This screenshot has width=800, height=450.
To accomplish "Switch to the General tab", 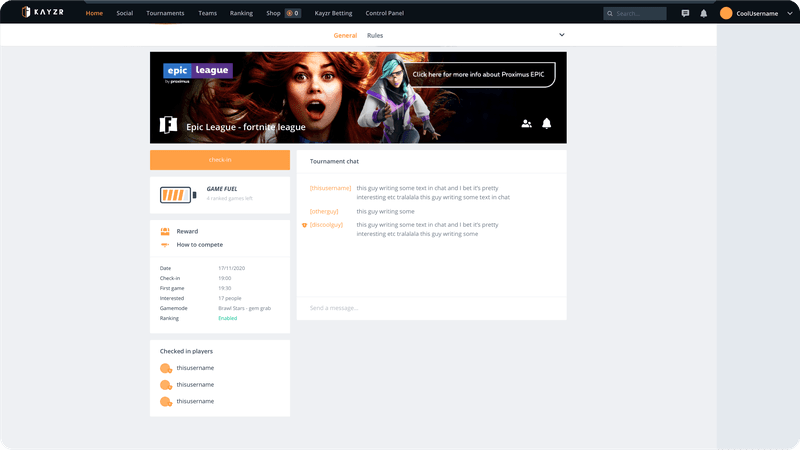I will click(345, 35).
